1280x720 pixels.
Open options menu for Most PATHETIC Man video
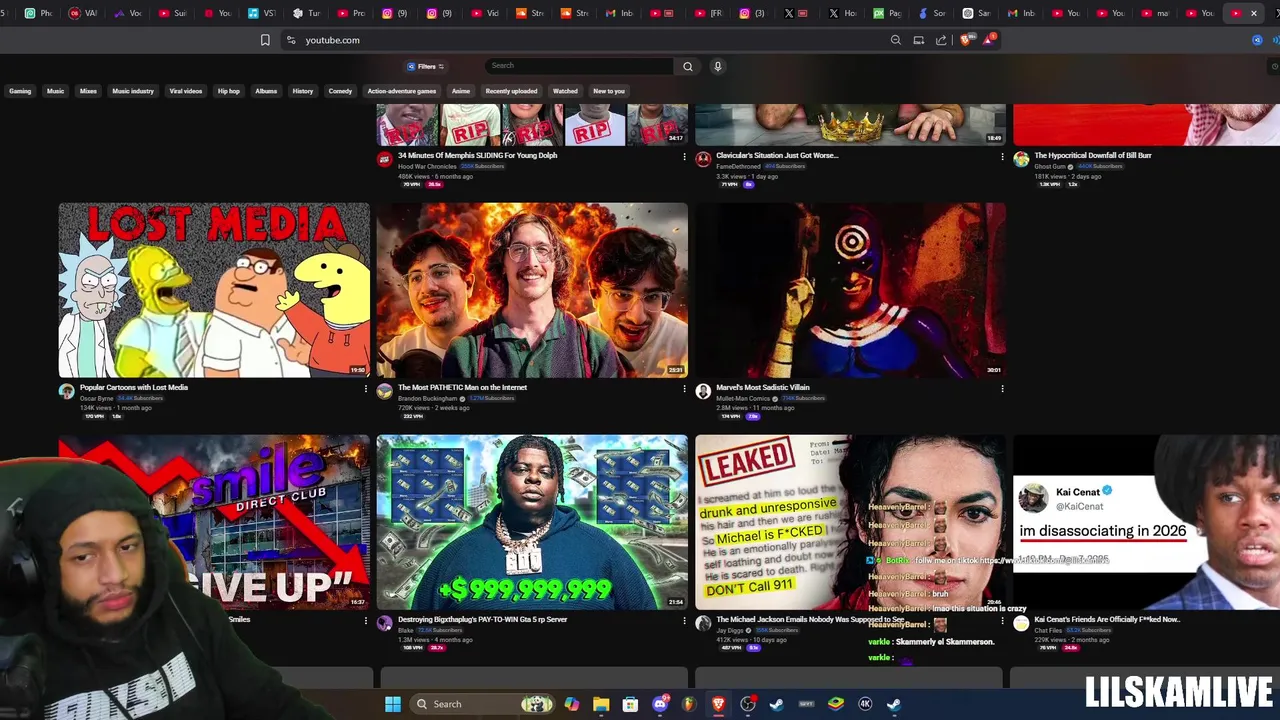684,388
